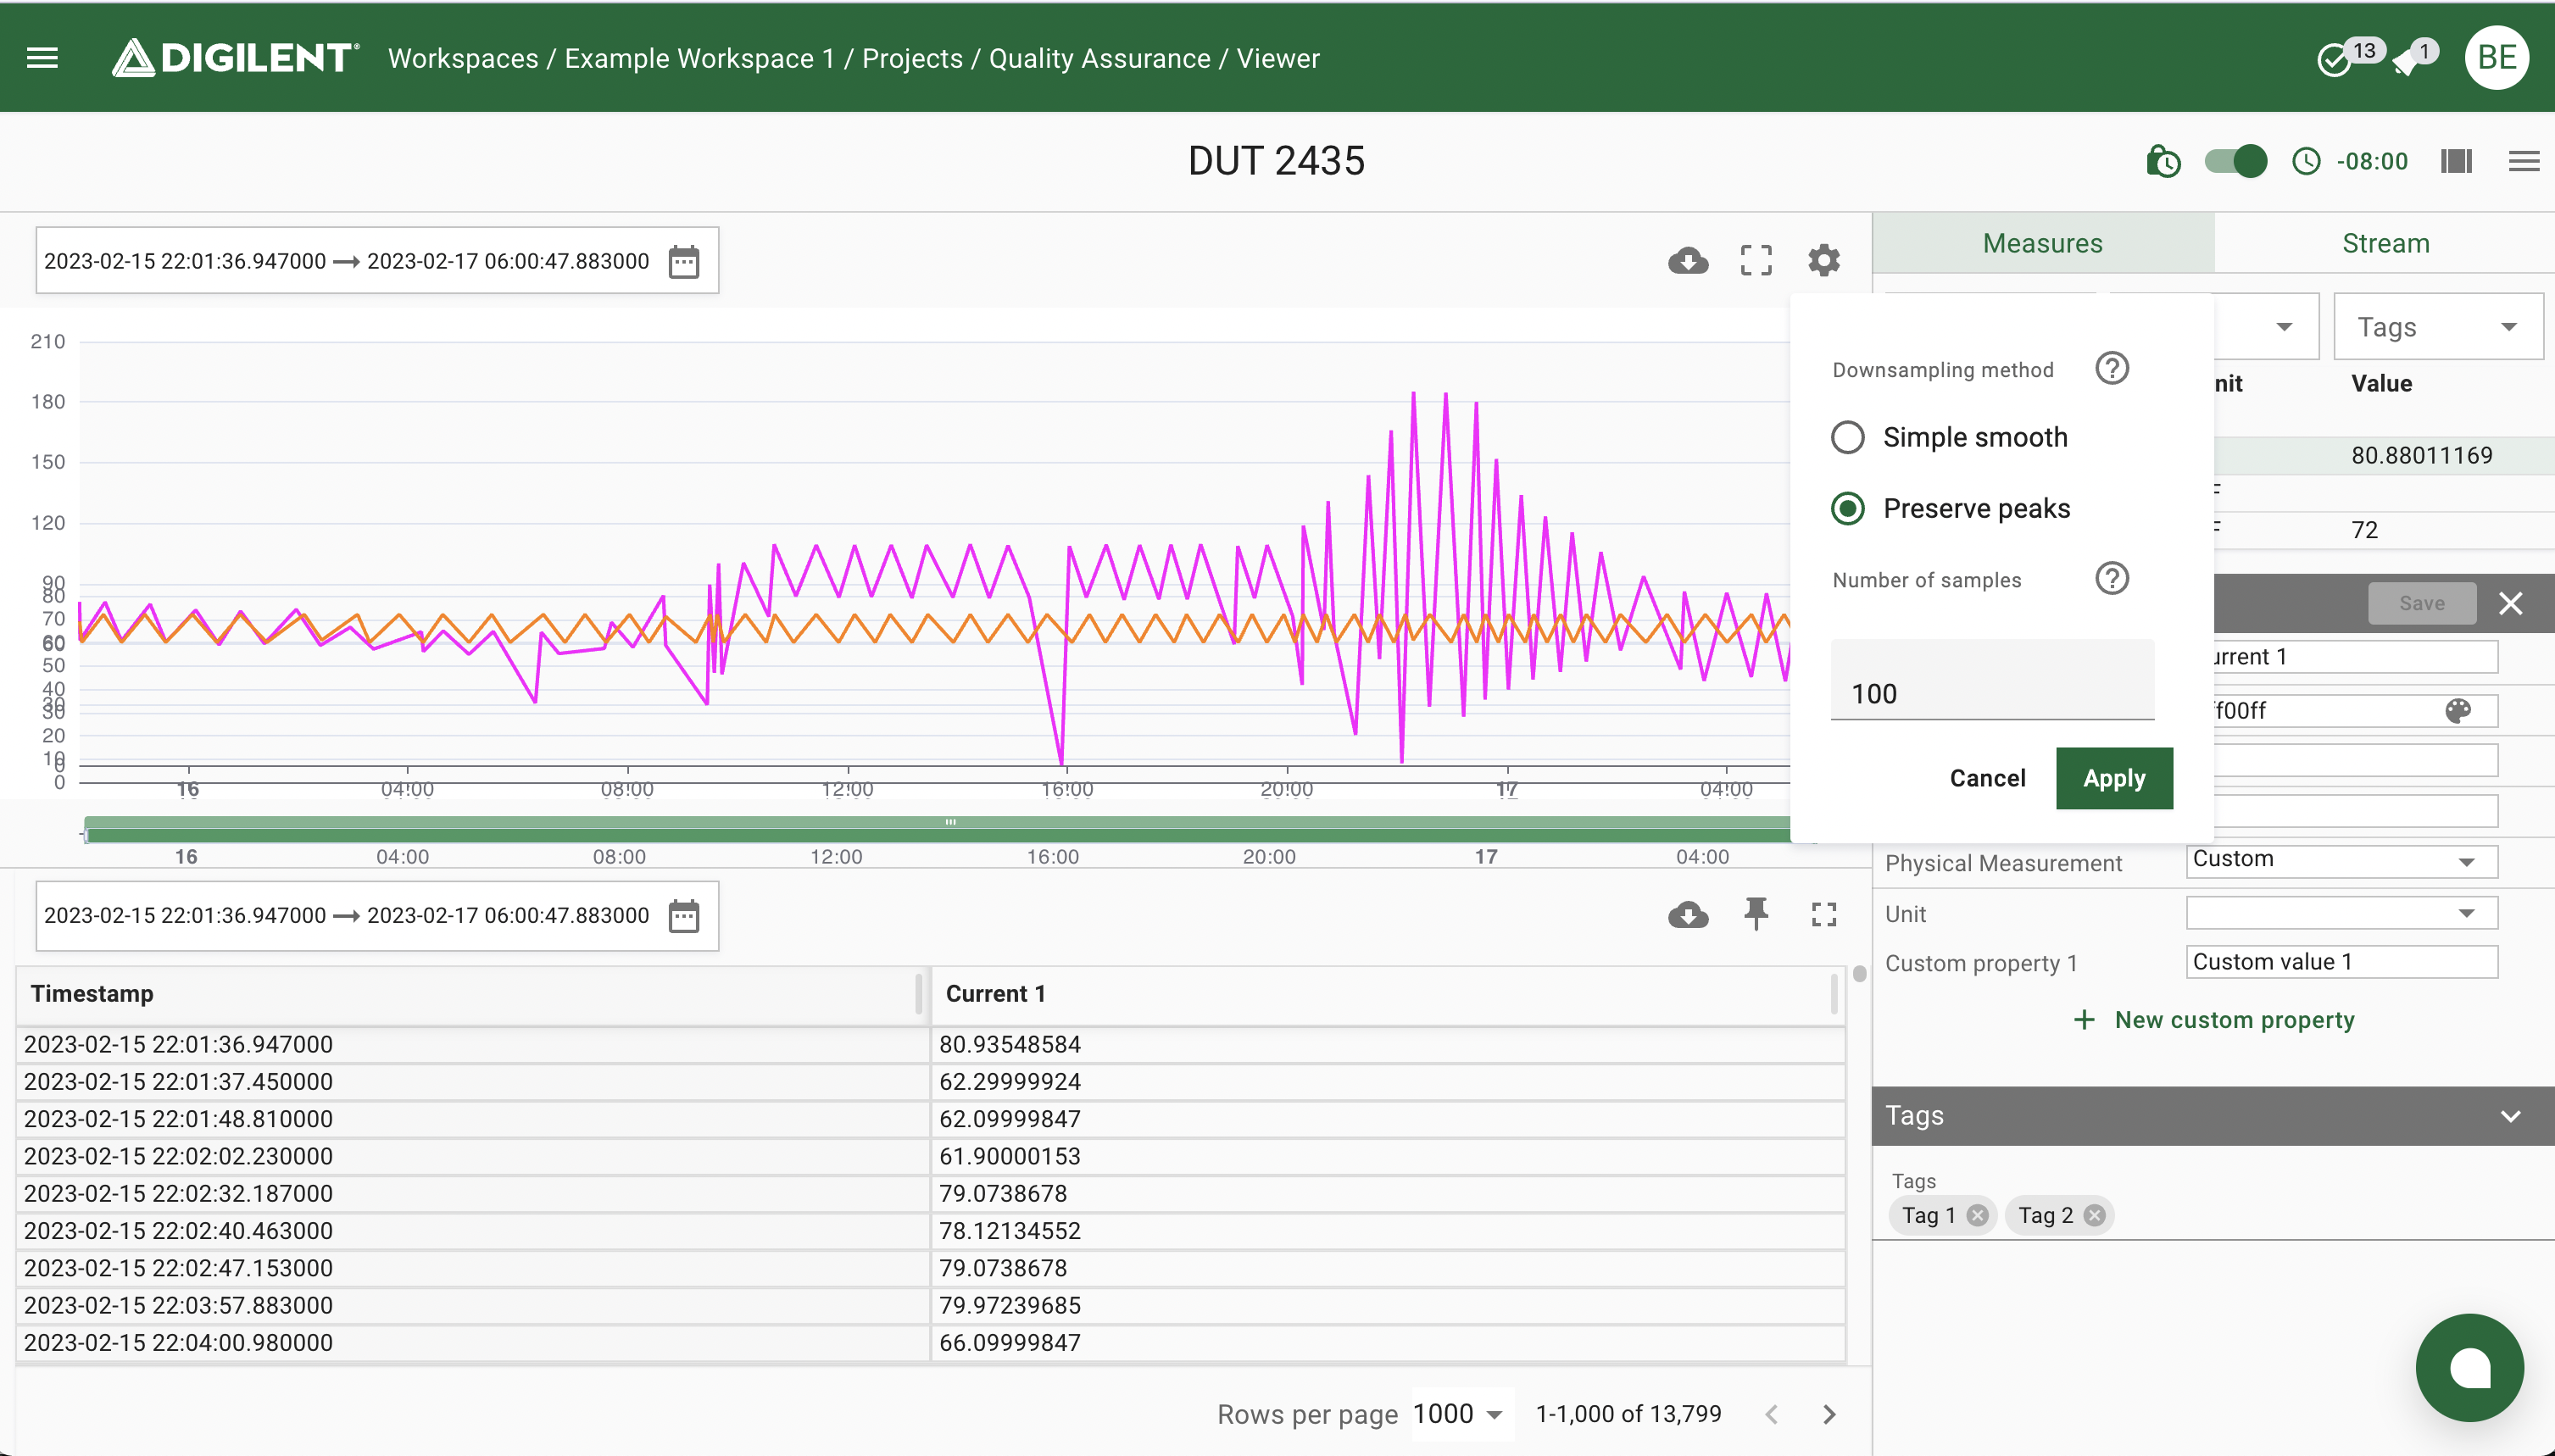2555x1456 pixels.
Task: Open the chart date range calendar
Action: point(684,261)
